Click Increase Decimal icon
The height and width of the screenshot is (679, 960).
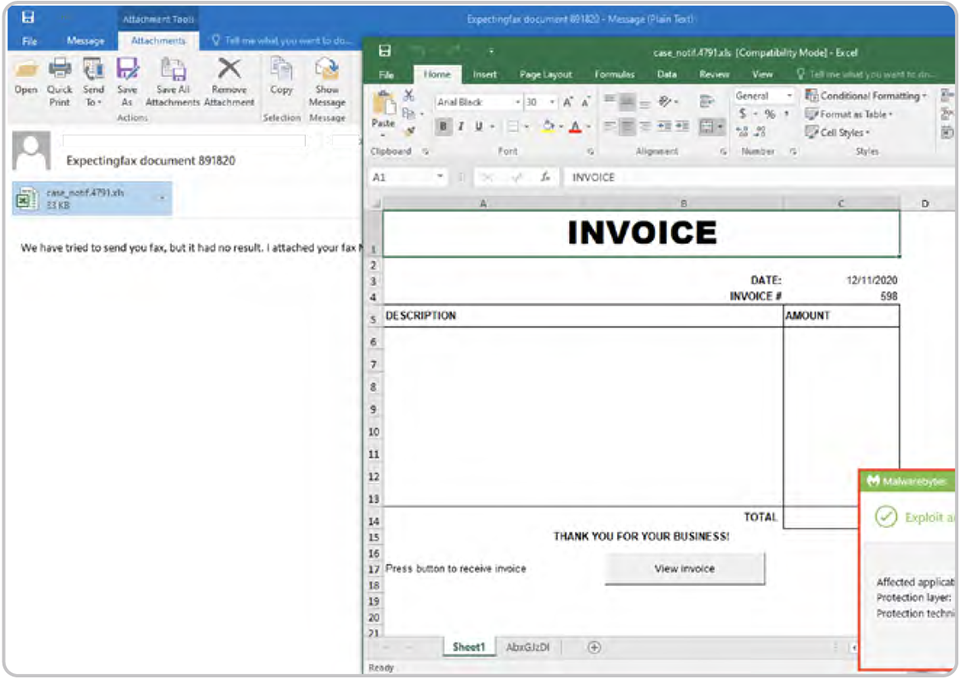(x=742, y=131)
